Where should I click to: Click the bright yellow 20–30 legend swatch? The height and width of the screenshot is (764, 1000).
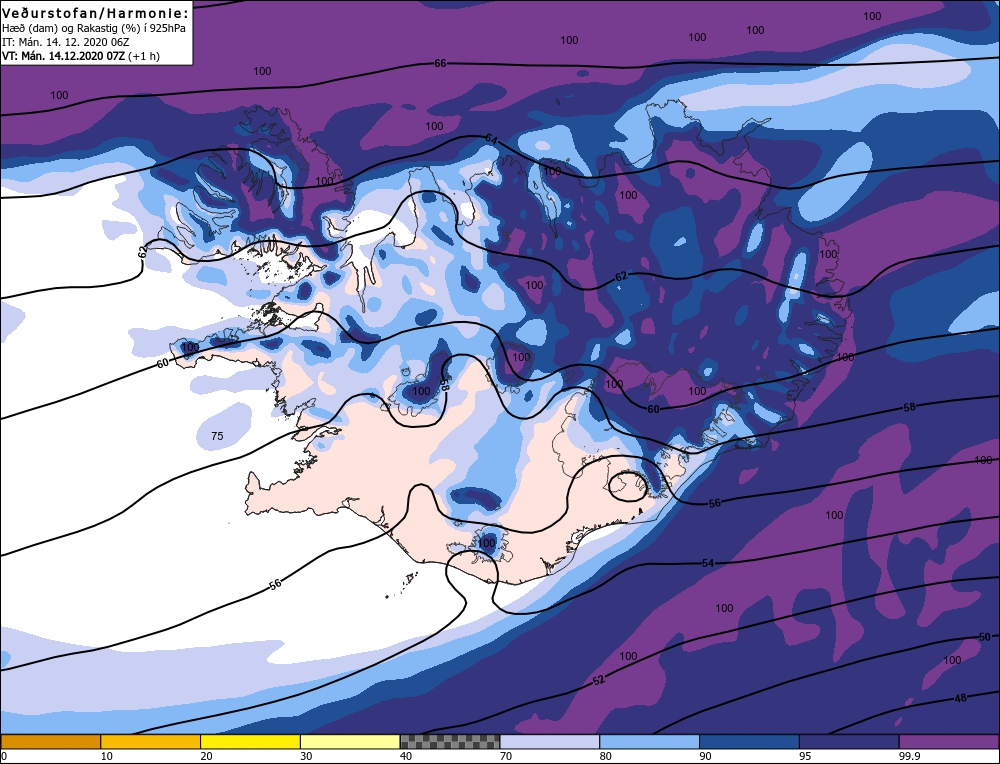point(250,741)
